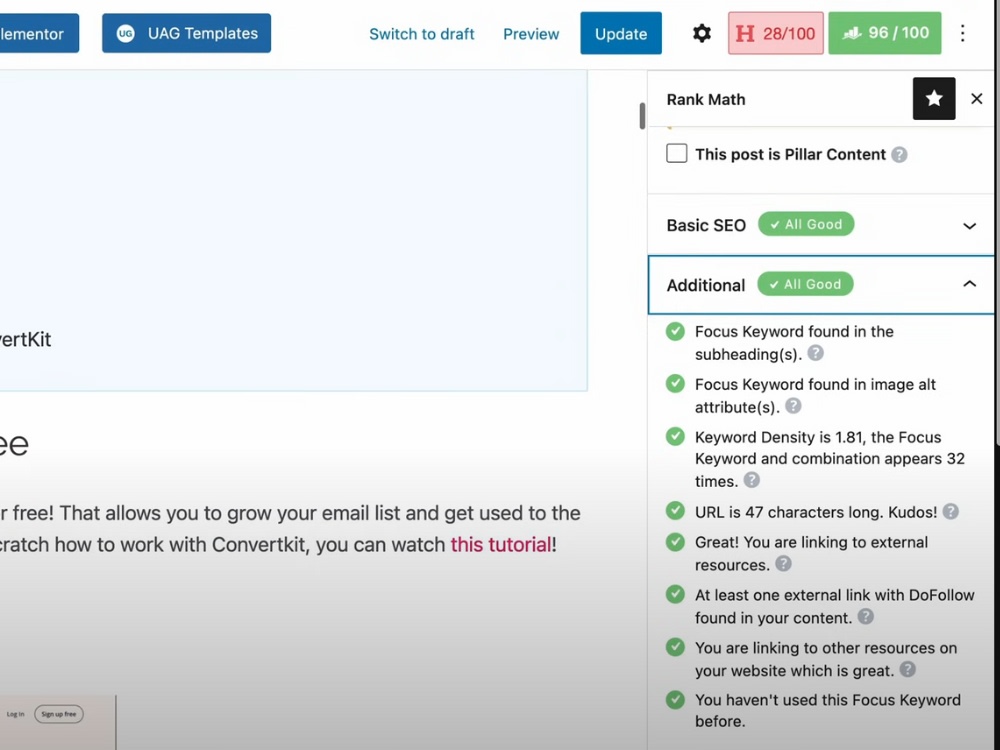
Task: Click the Rank Math star icon
Action: (934, 98)
